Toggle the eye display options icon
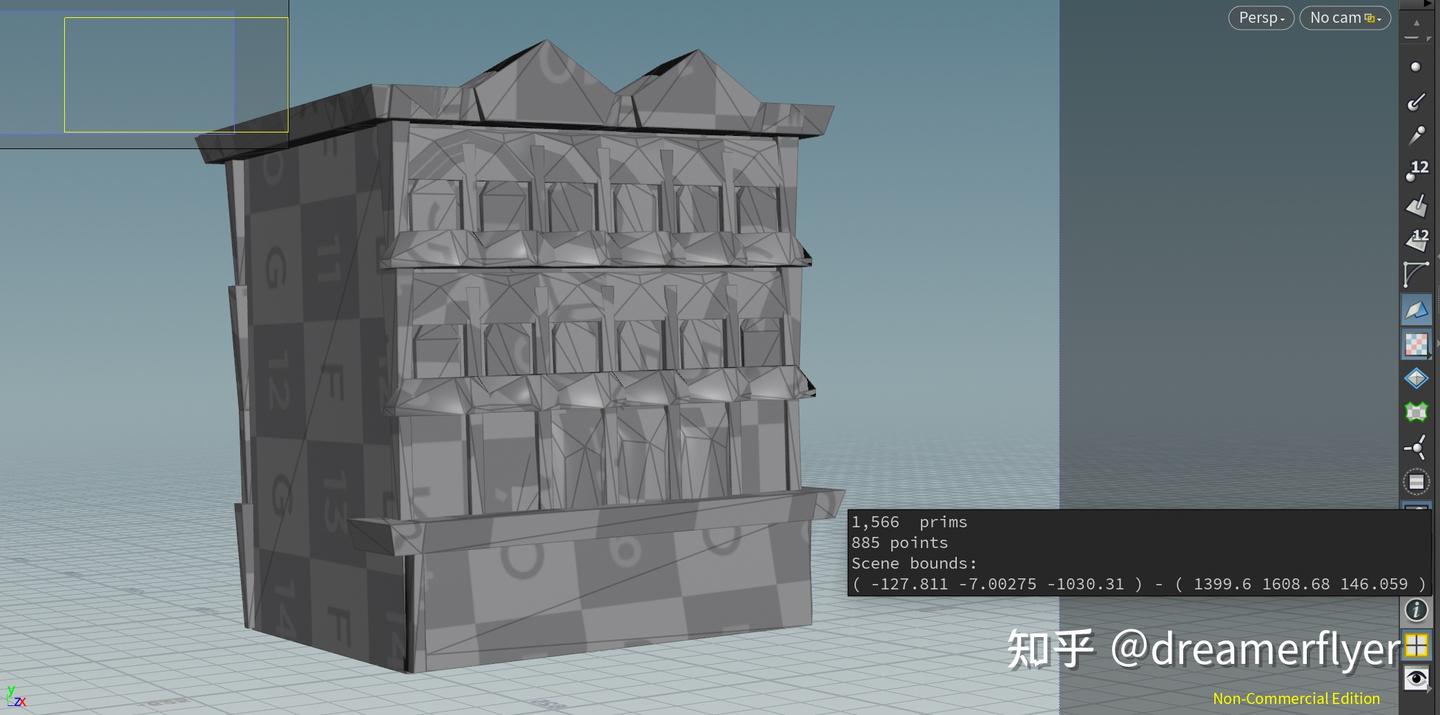The image size is (1440, 715). point(1416,678)
